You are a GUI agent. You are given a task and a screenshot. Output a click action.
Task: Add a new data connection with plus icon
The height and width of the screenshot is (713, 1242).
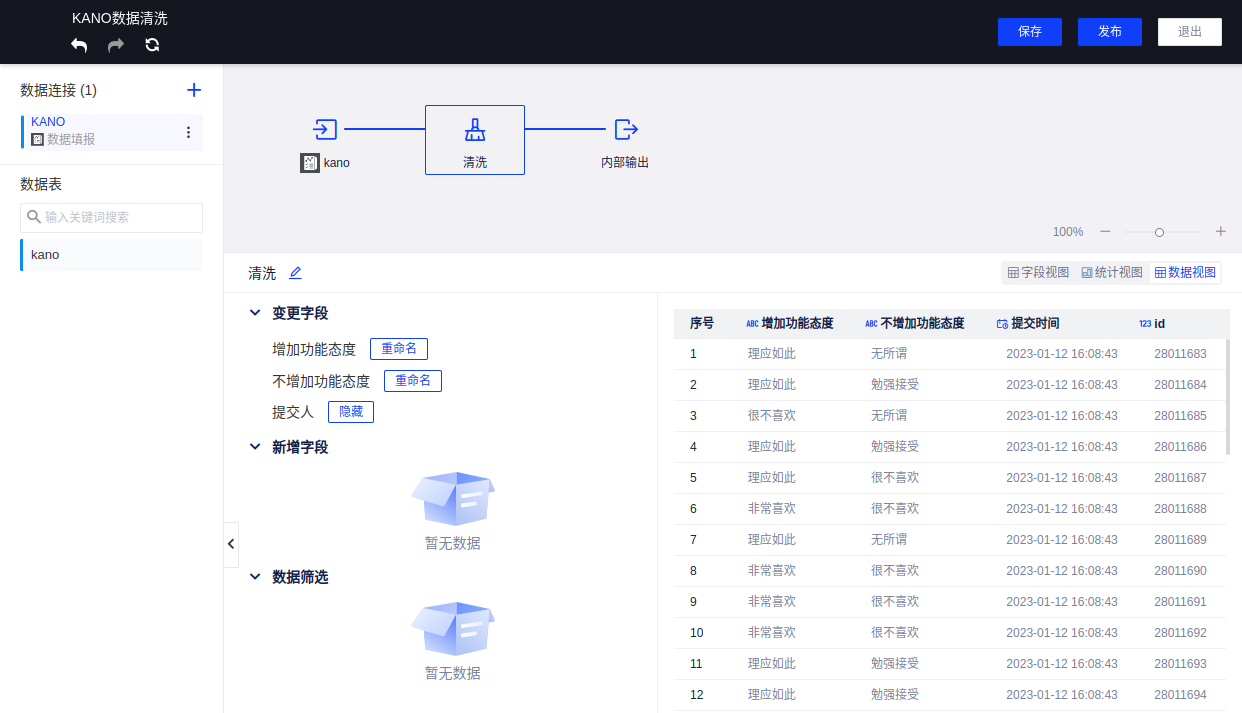click(x=194, y=90)
